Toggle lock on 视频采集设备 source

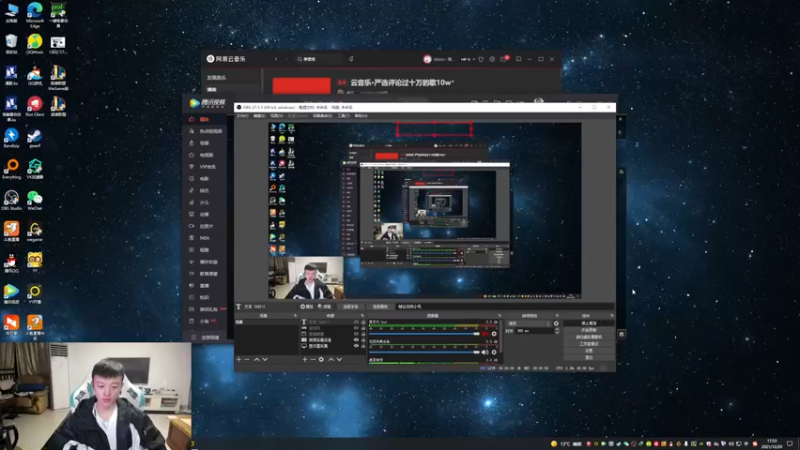(x=363, y=340)
